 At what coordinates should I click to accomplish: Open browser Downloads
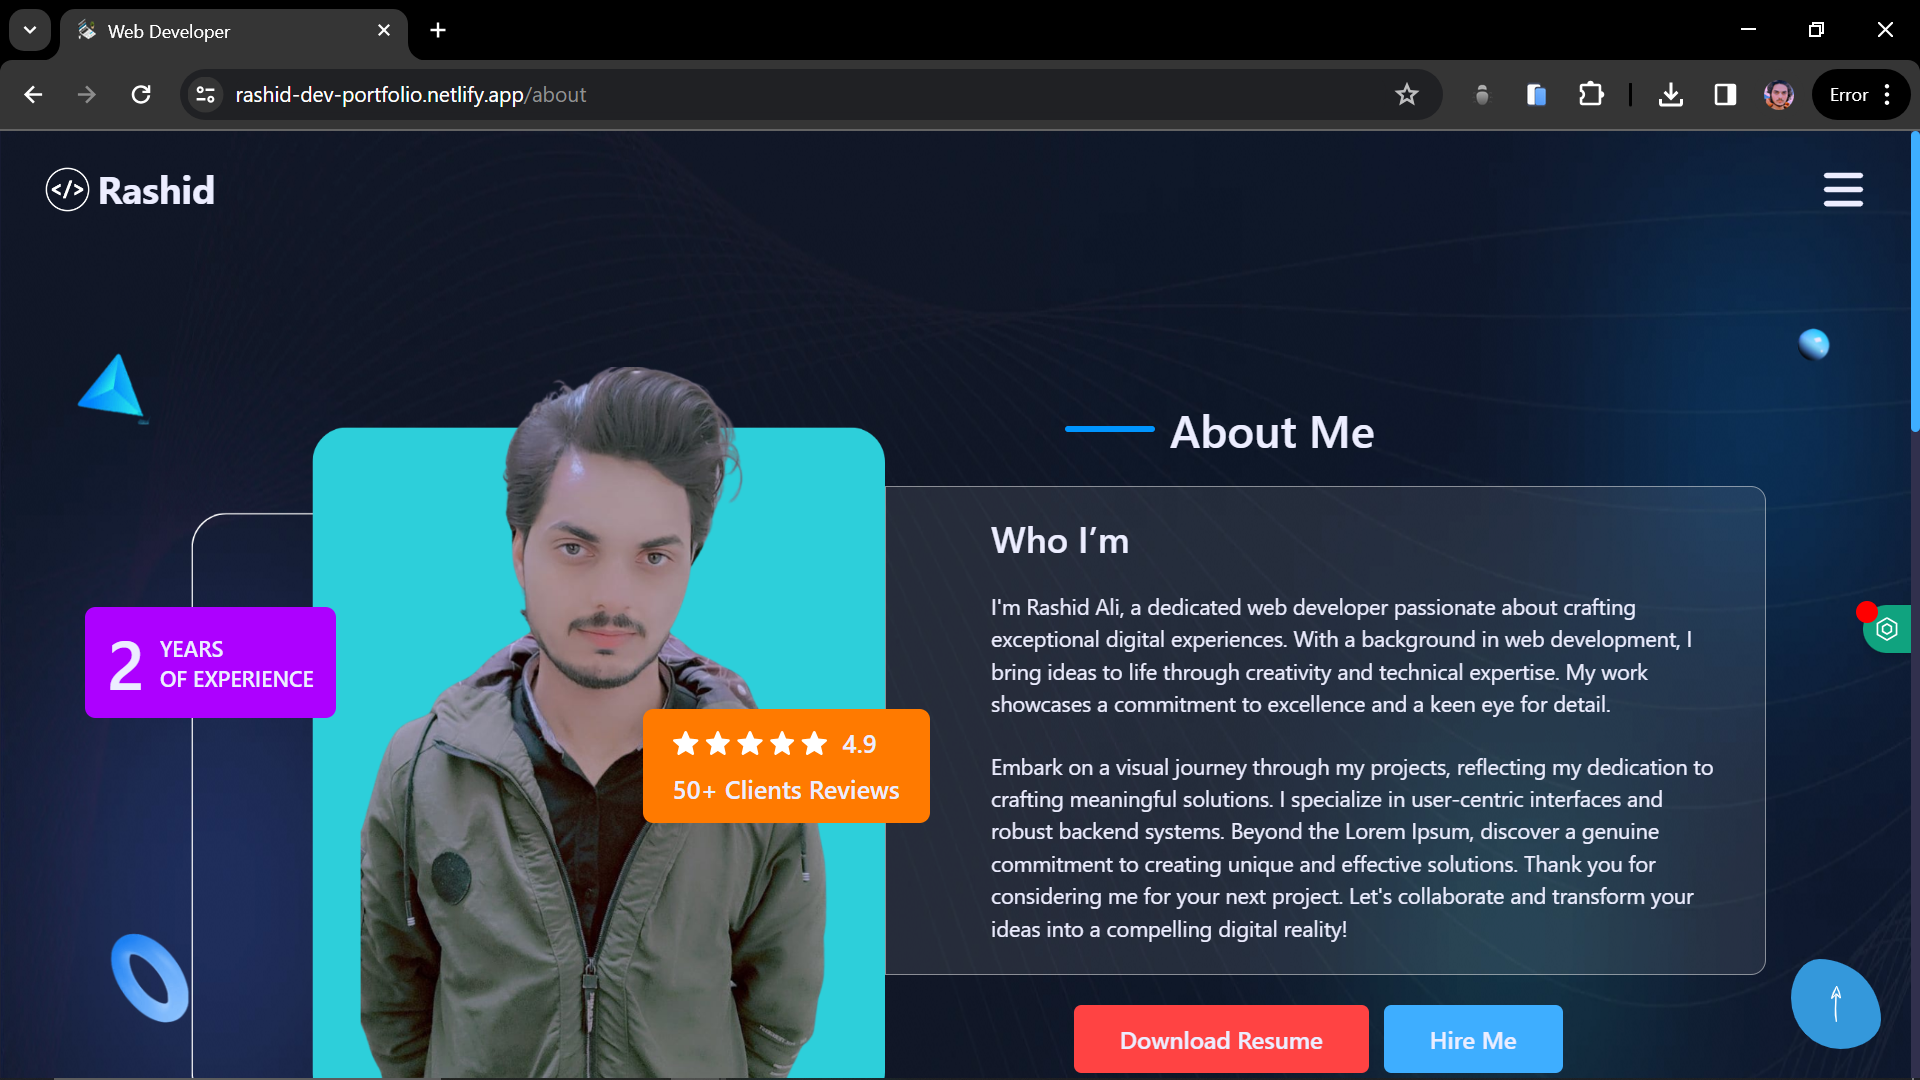[1671, 95]
